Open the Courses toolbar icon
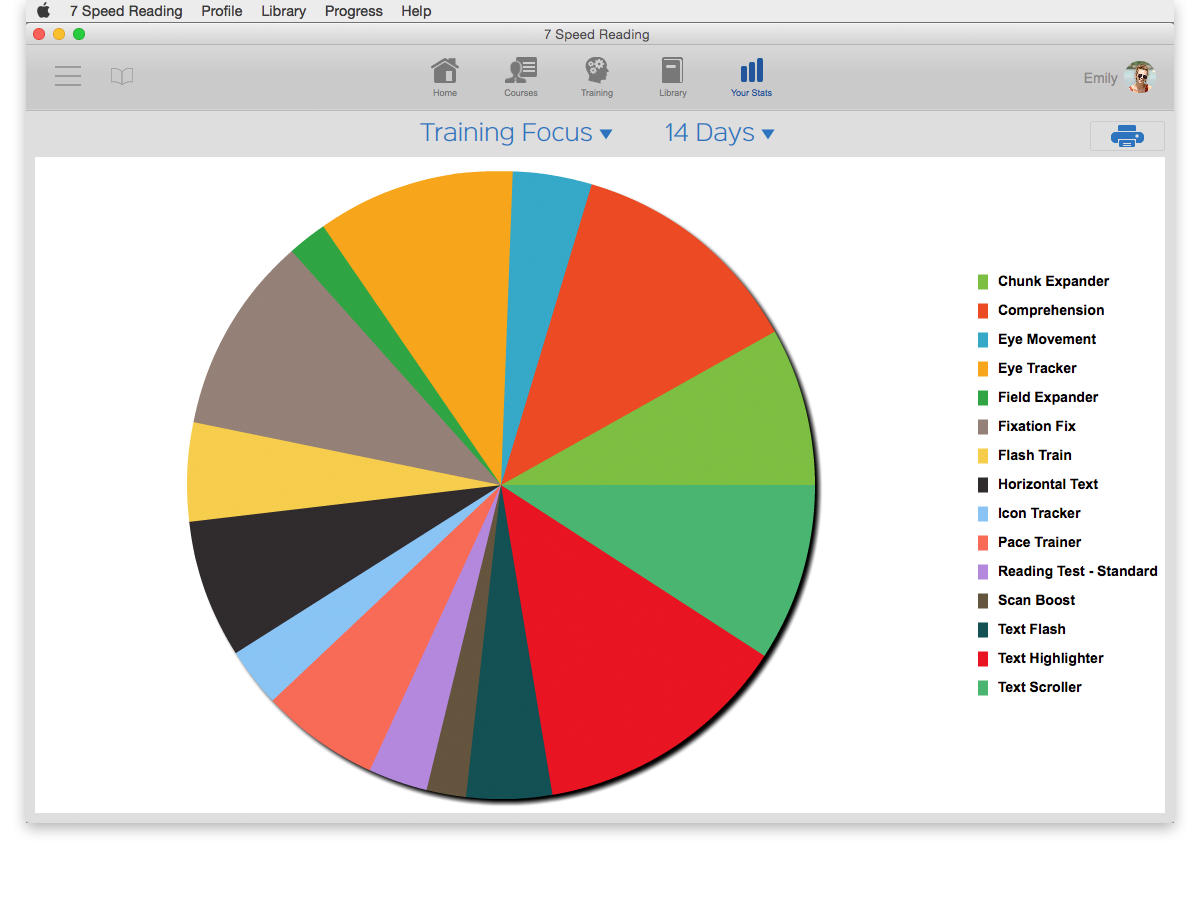Image resolution: width=1200 pixels, height=910 pixels. (x=521, y=76)
